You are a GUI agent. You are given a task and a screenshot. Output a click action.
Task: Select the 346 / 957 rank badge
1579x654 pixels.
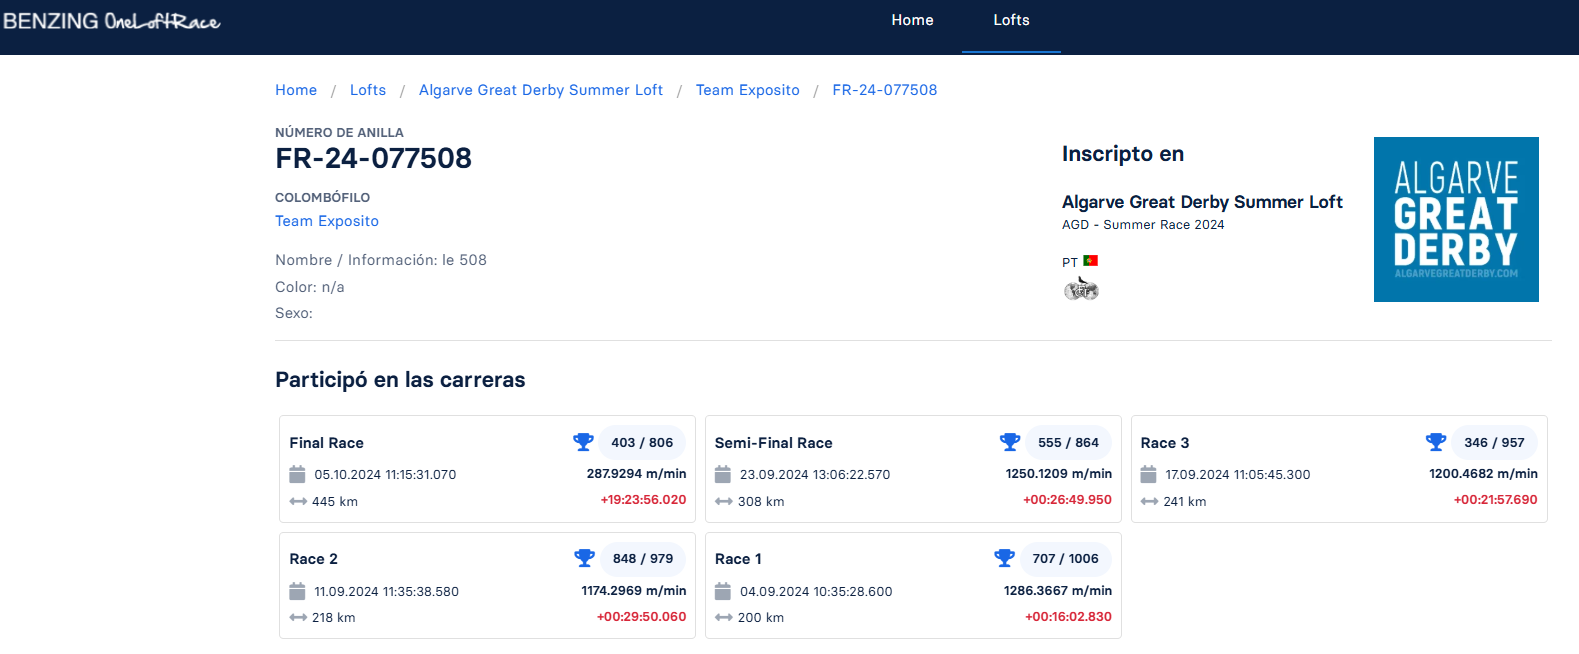tap(1494, 442)
